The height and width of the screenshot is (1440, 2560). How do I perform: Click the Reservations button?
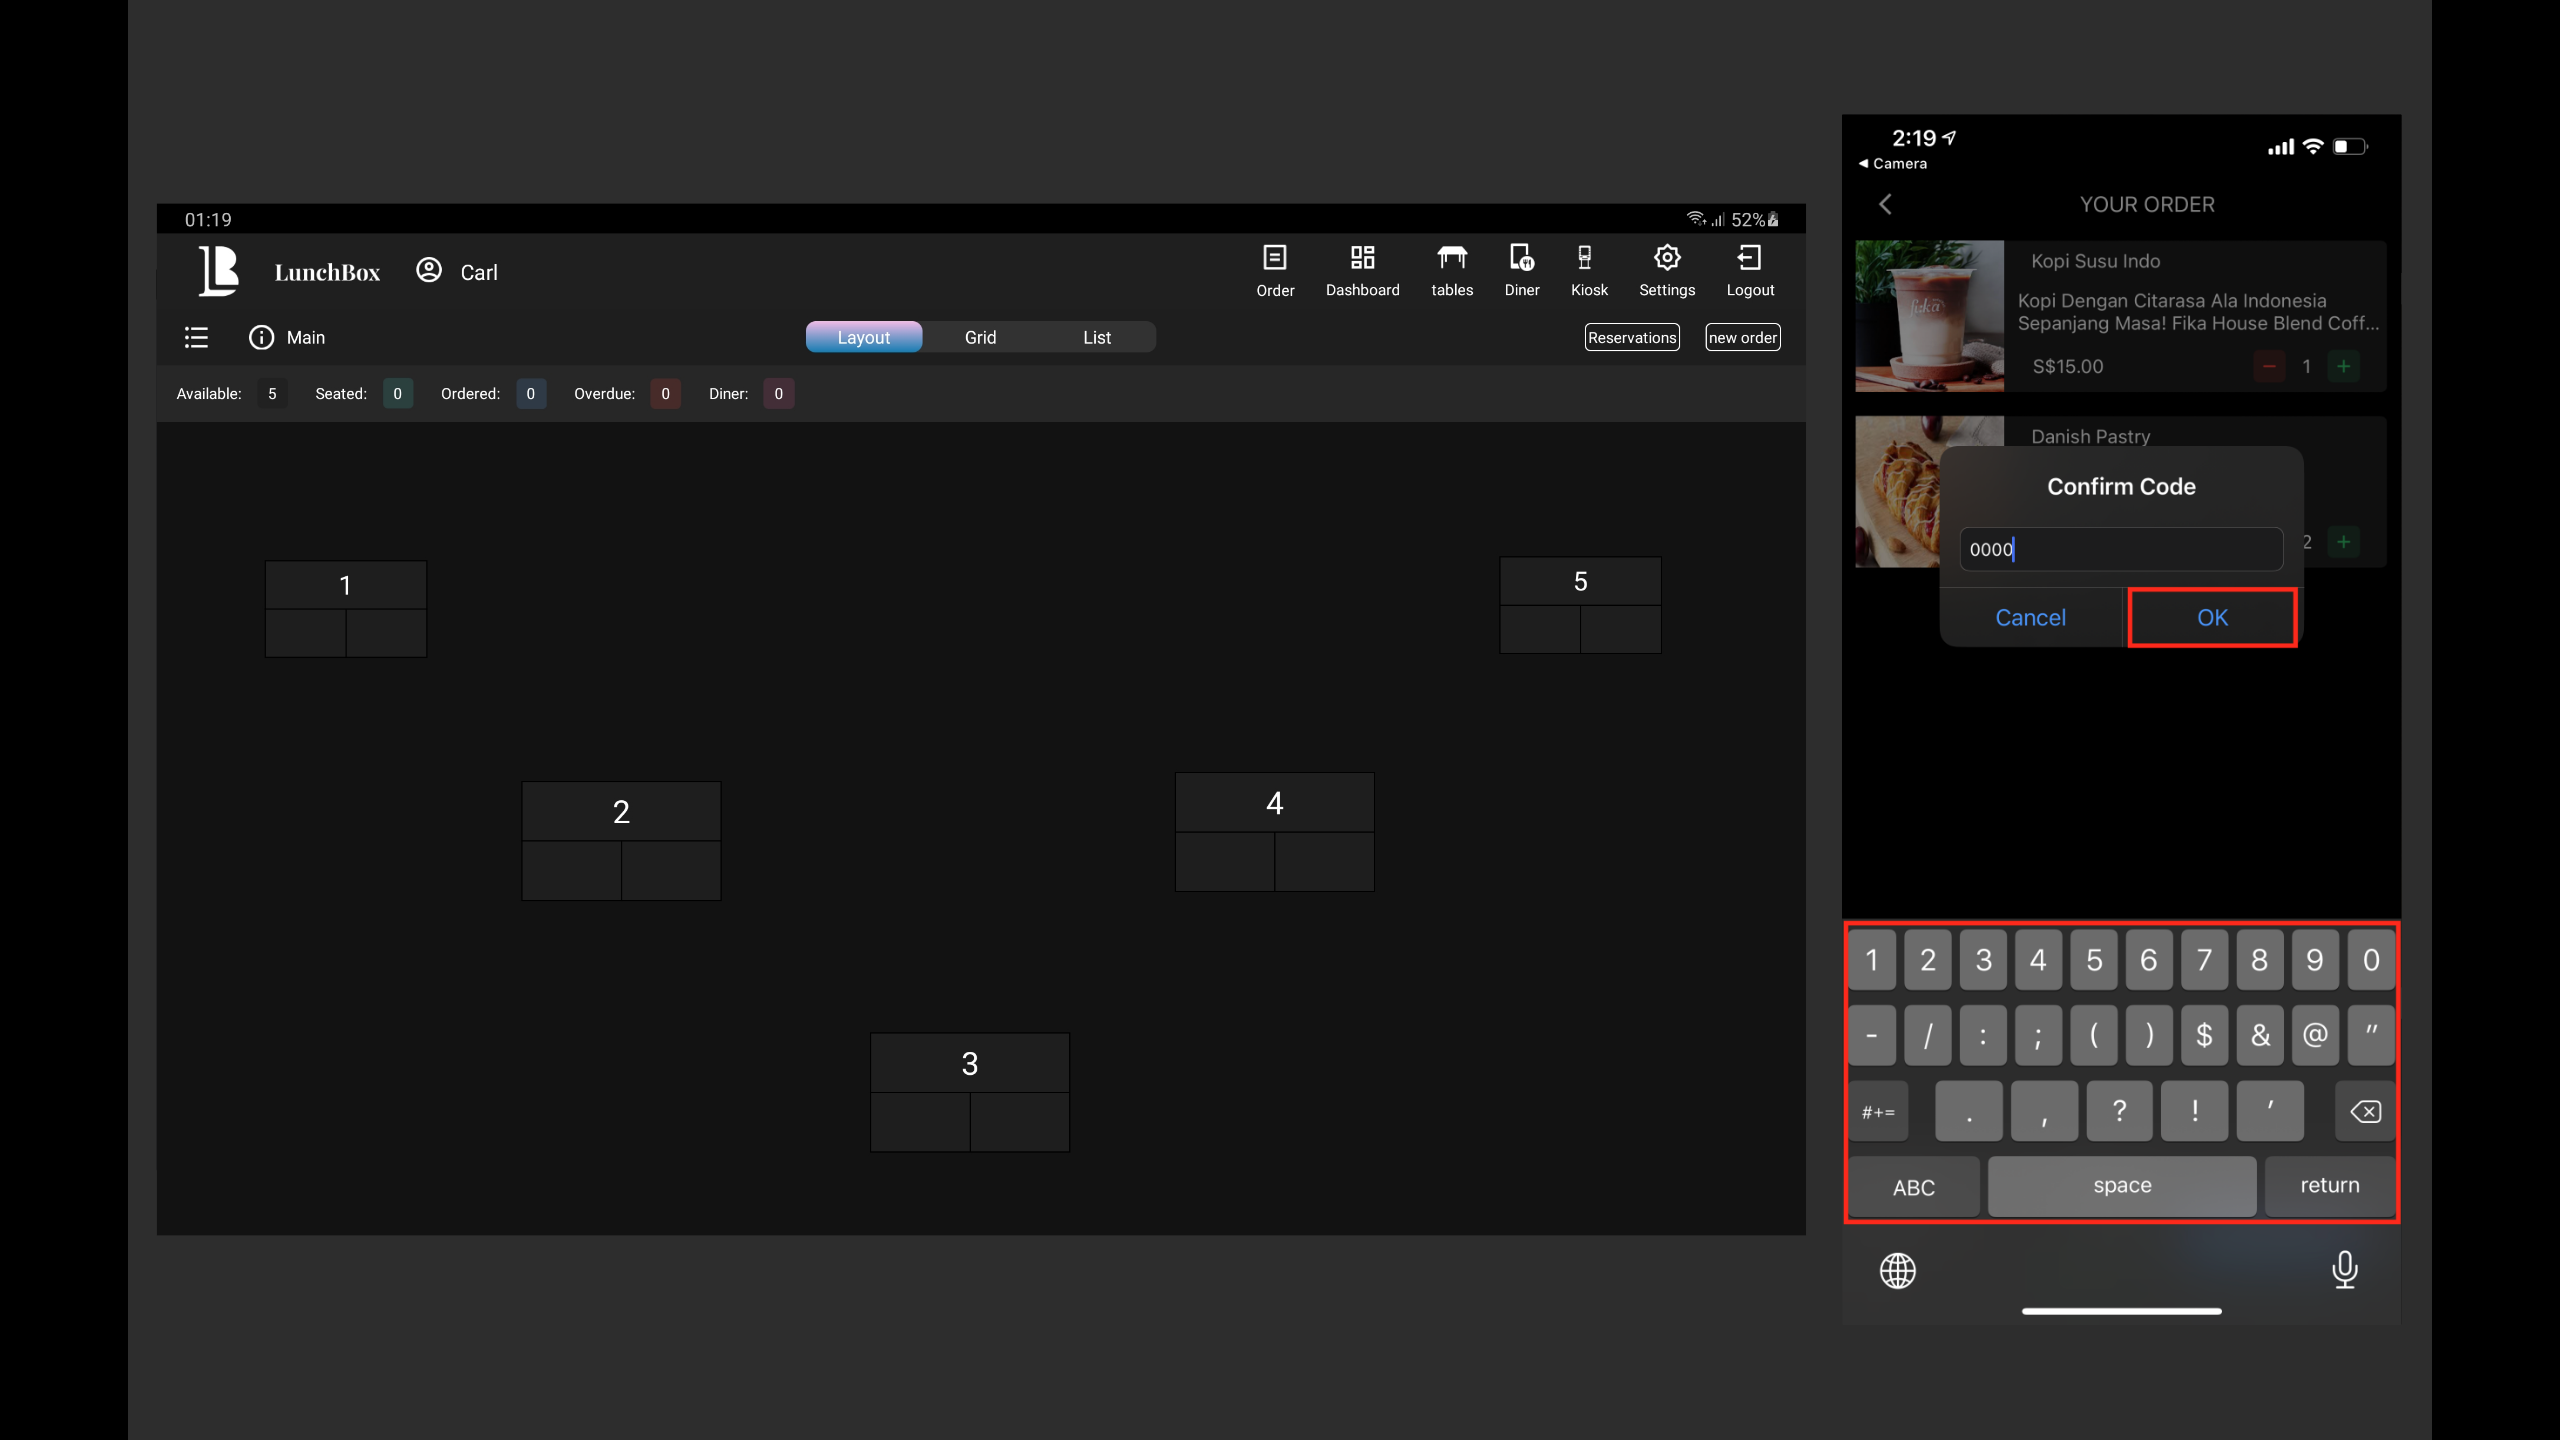(x=1631, y=337)
